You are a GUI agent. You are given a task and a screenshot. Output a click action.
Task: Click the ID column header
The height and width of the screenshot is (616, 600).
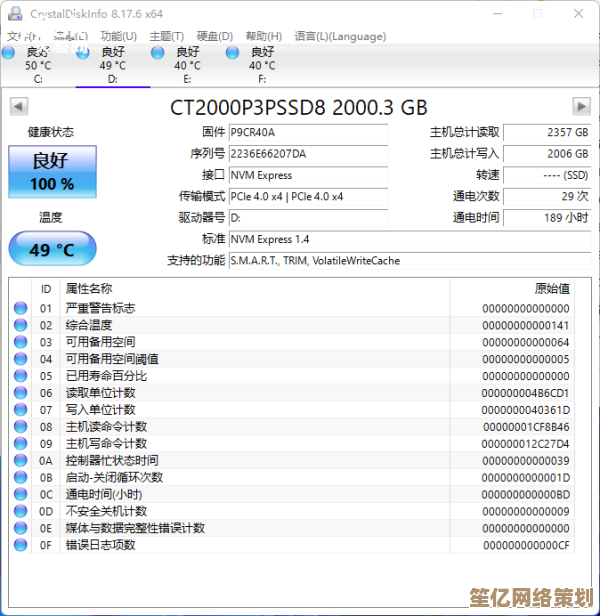click(46, 289)
